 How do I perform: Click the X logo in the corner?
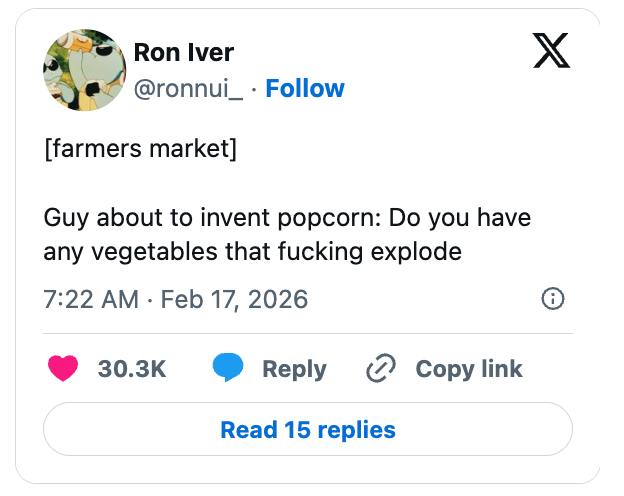(x=551, y=52)
